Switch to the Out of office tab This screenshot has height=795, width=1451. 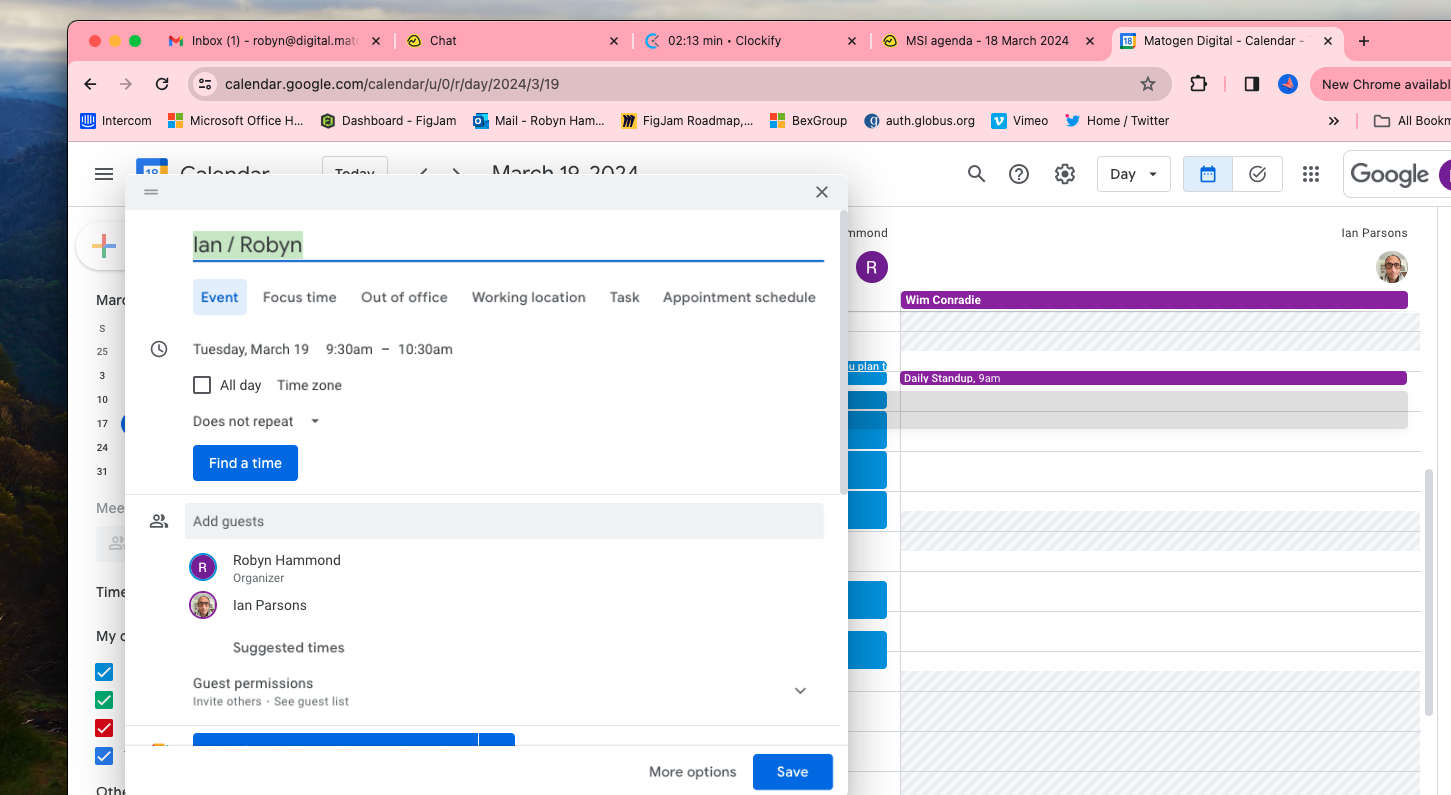tap(404, 297)
